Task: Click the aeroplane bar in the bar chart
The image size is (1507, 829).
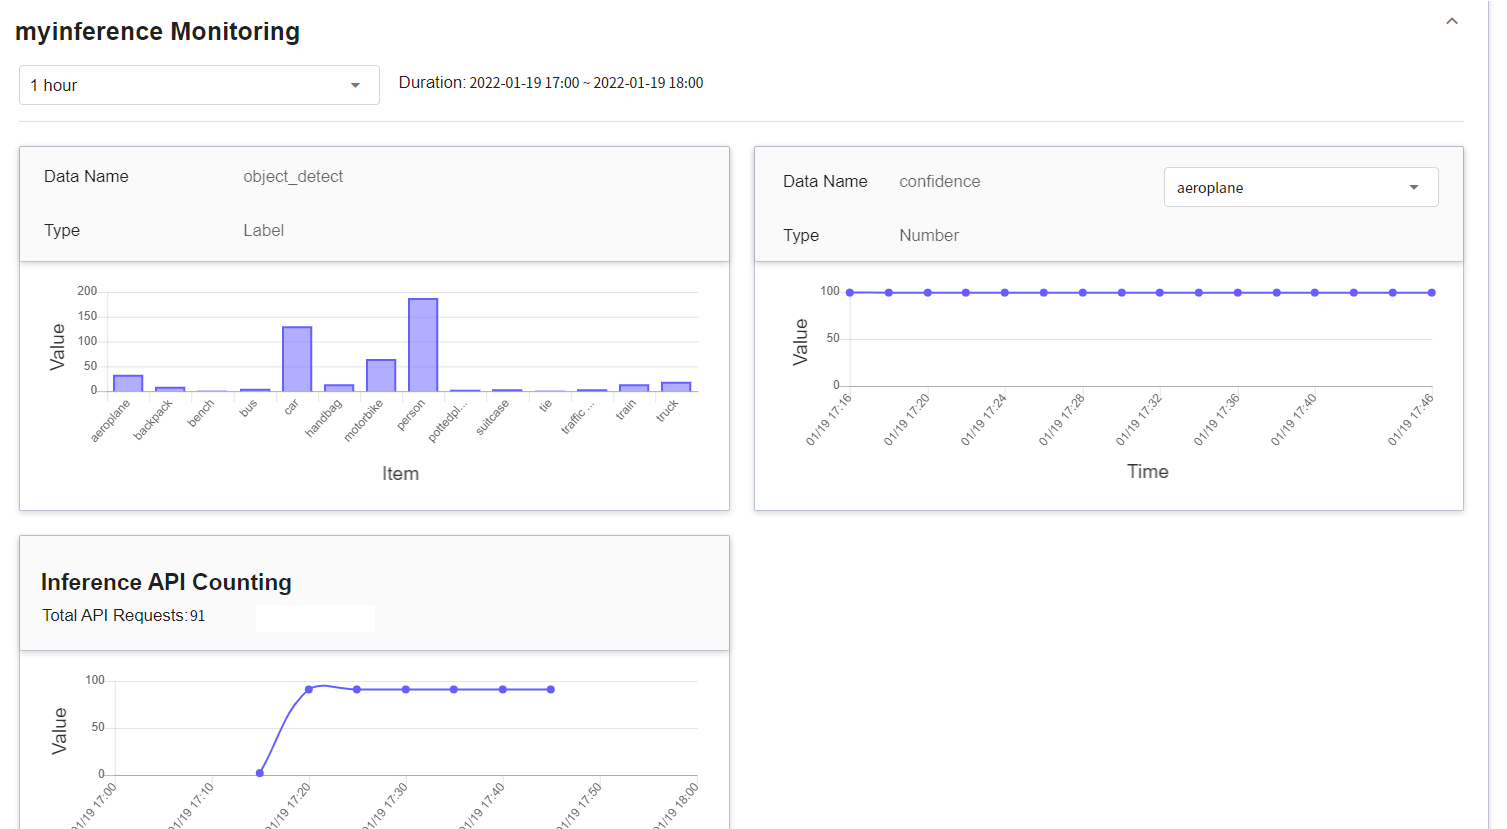Action: click(x=128, y=383)
